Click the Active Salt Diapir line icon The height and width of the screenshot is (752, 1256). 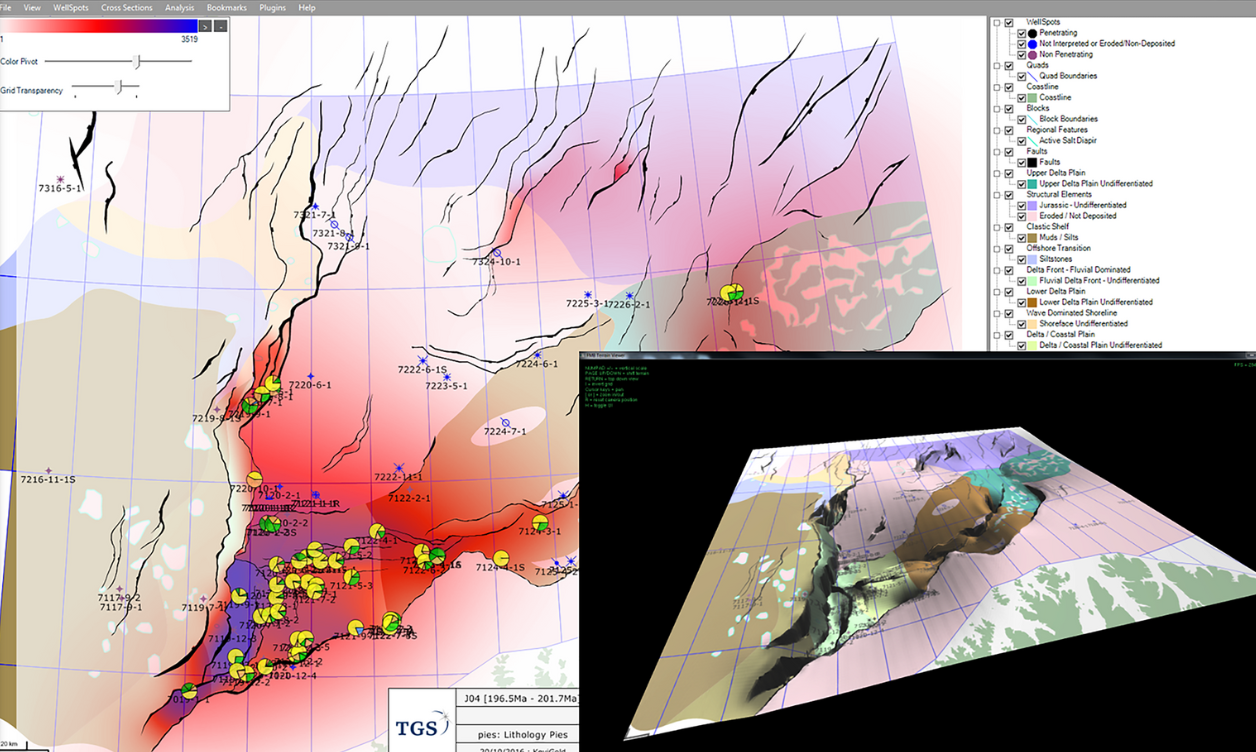click(x=1032, y=140)
